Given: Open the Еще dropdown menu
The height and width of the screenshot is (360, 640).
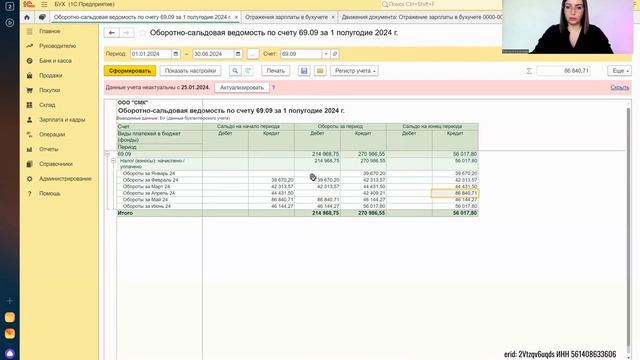Looking at the screenshot, I should 620,71.
